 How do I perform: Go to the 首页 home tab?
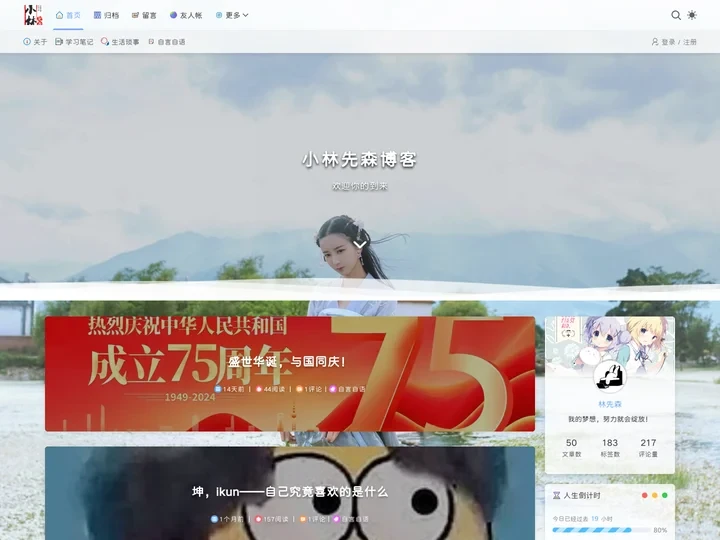[68, 15]
